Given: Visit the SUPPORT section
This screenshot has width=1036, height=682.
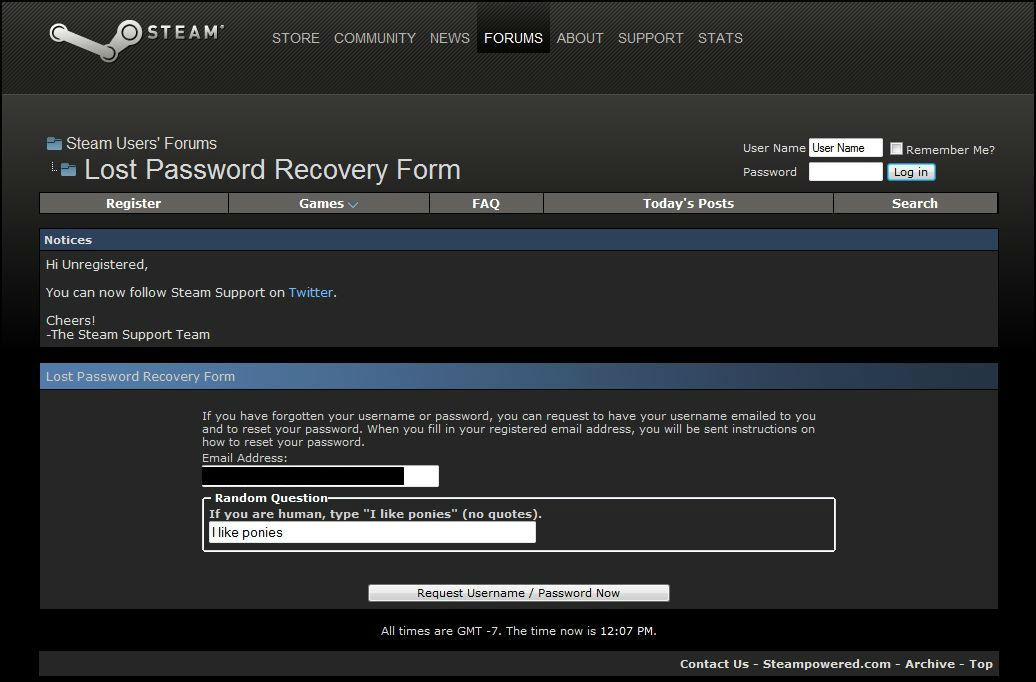Looking at the screenshot, I should click(x=651, y=38).
